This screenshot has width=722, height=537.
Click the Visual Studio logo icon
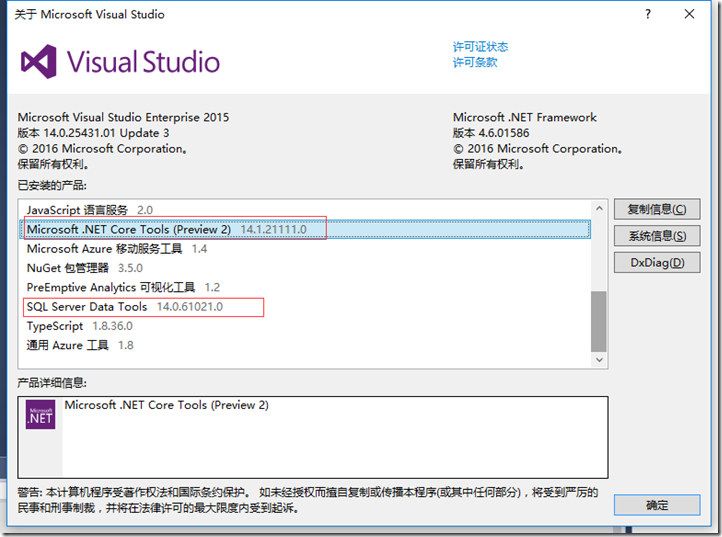click(x=39, y=62)
